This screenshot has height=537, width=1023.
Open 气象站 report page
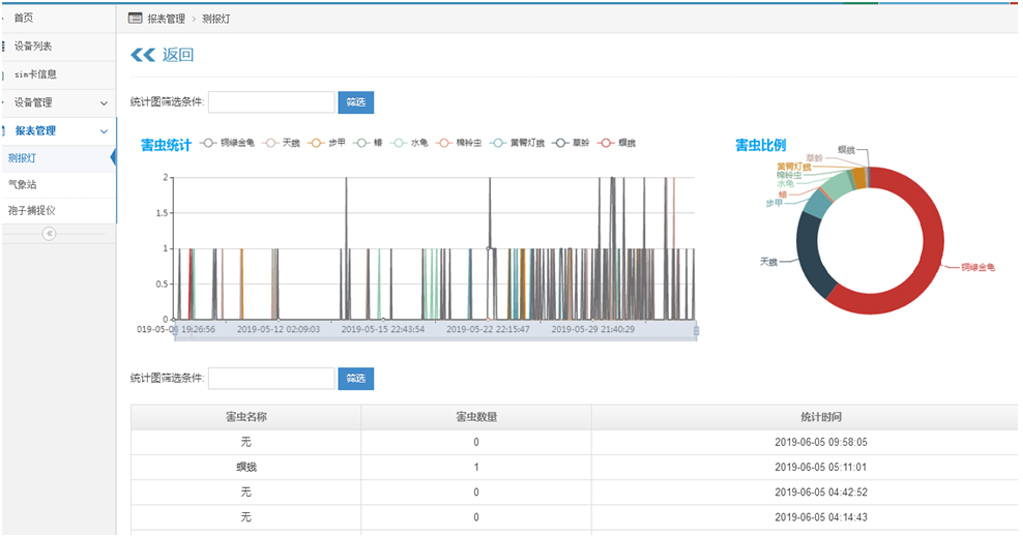coord(24,185)
